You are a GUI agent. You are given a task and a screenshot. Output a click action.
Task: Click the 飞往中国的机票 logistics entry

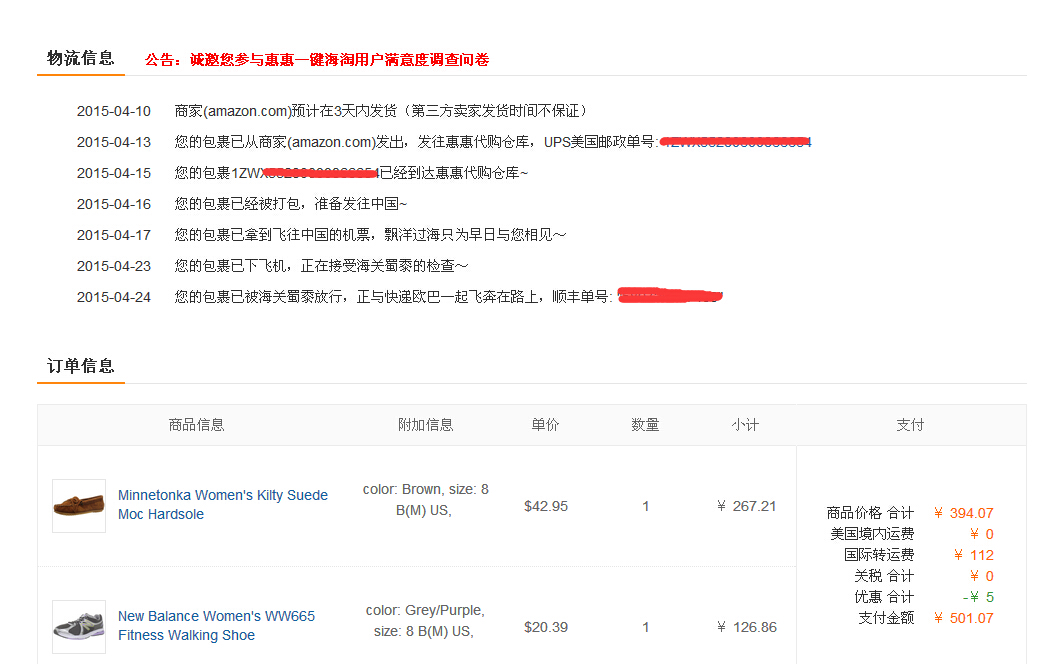tap(370, 235)
